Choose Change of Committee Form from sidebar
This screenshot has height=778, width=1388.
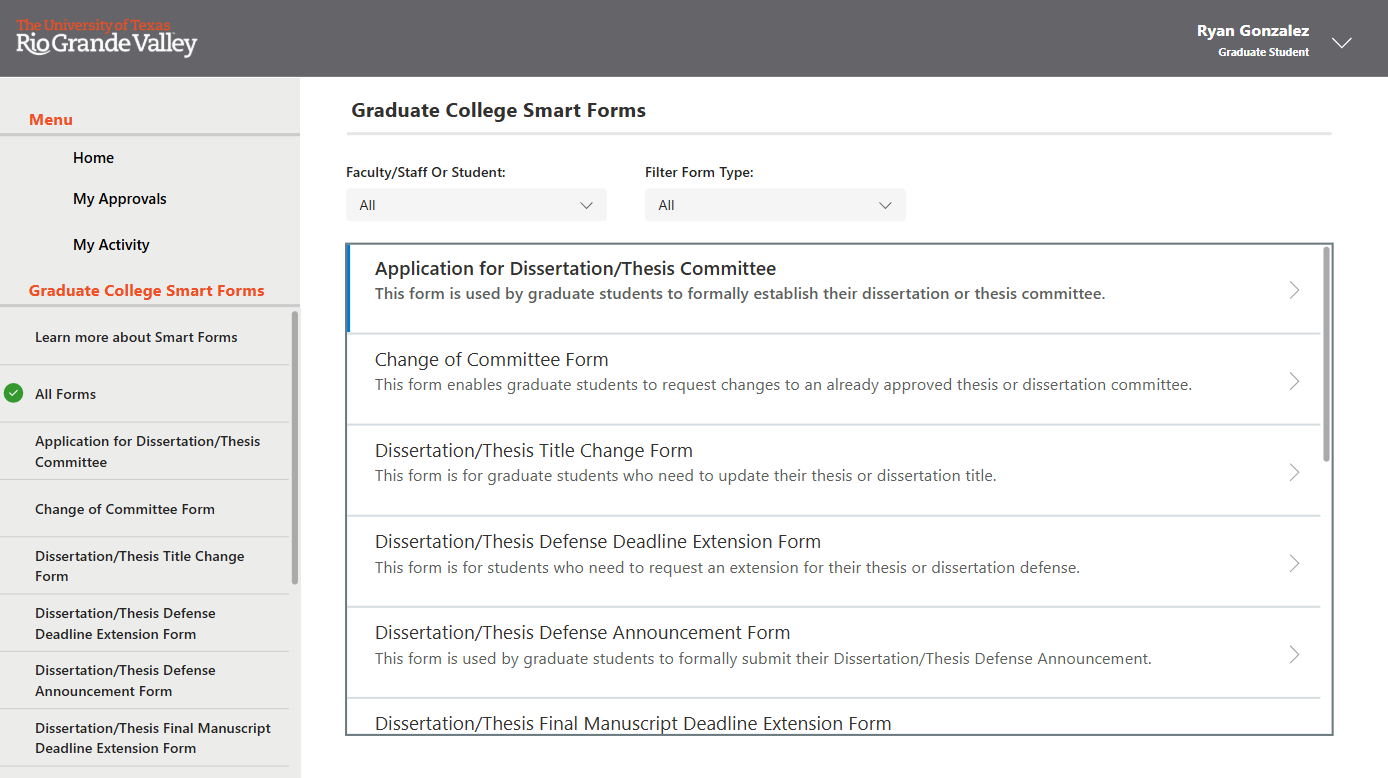pyautogui.click(x=124, y=509)
